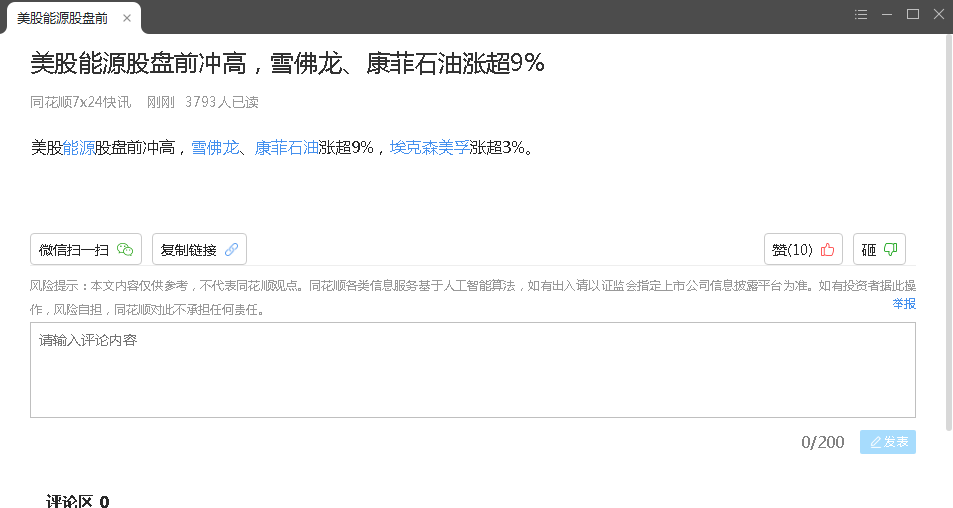
Task: Click the 0/200 character counter
Action: click(823, 442)
